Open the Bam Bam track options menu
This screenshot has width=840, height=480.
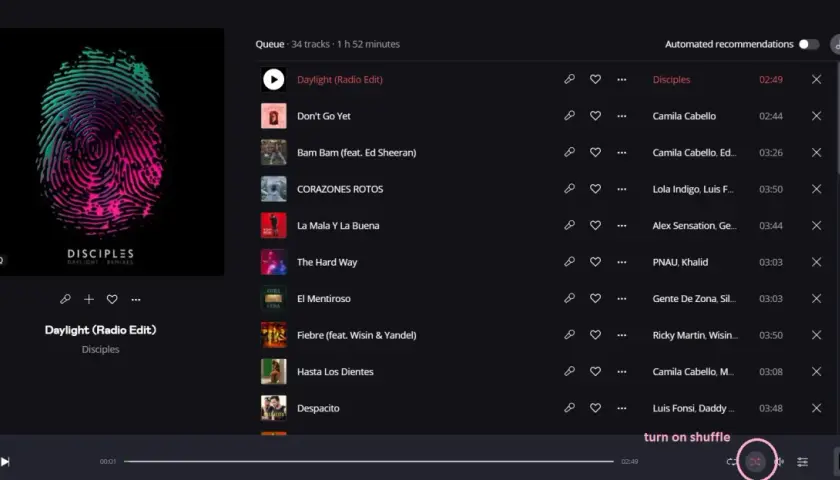[x=621, y=152]
